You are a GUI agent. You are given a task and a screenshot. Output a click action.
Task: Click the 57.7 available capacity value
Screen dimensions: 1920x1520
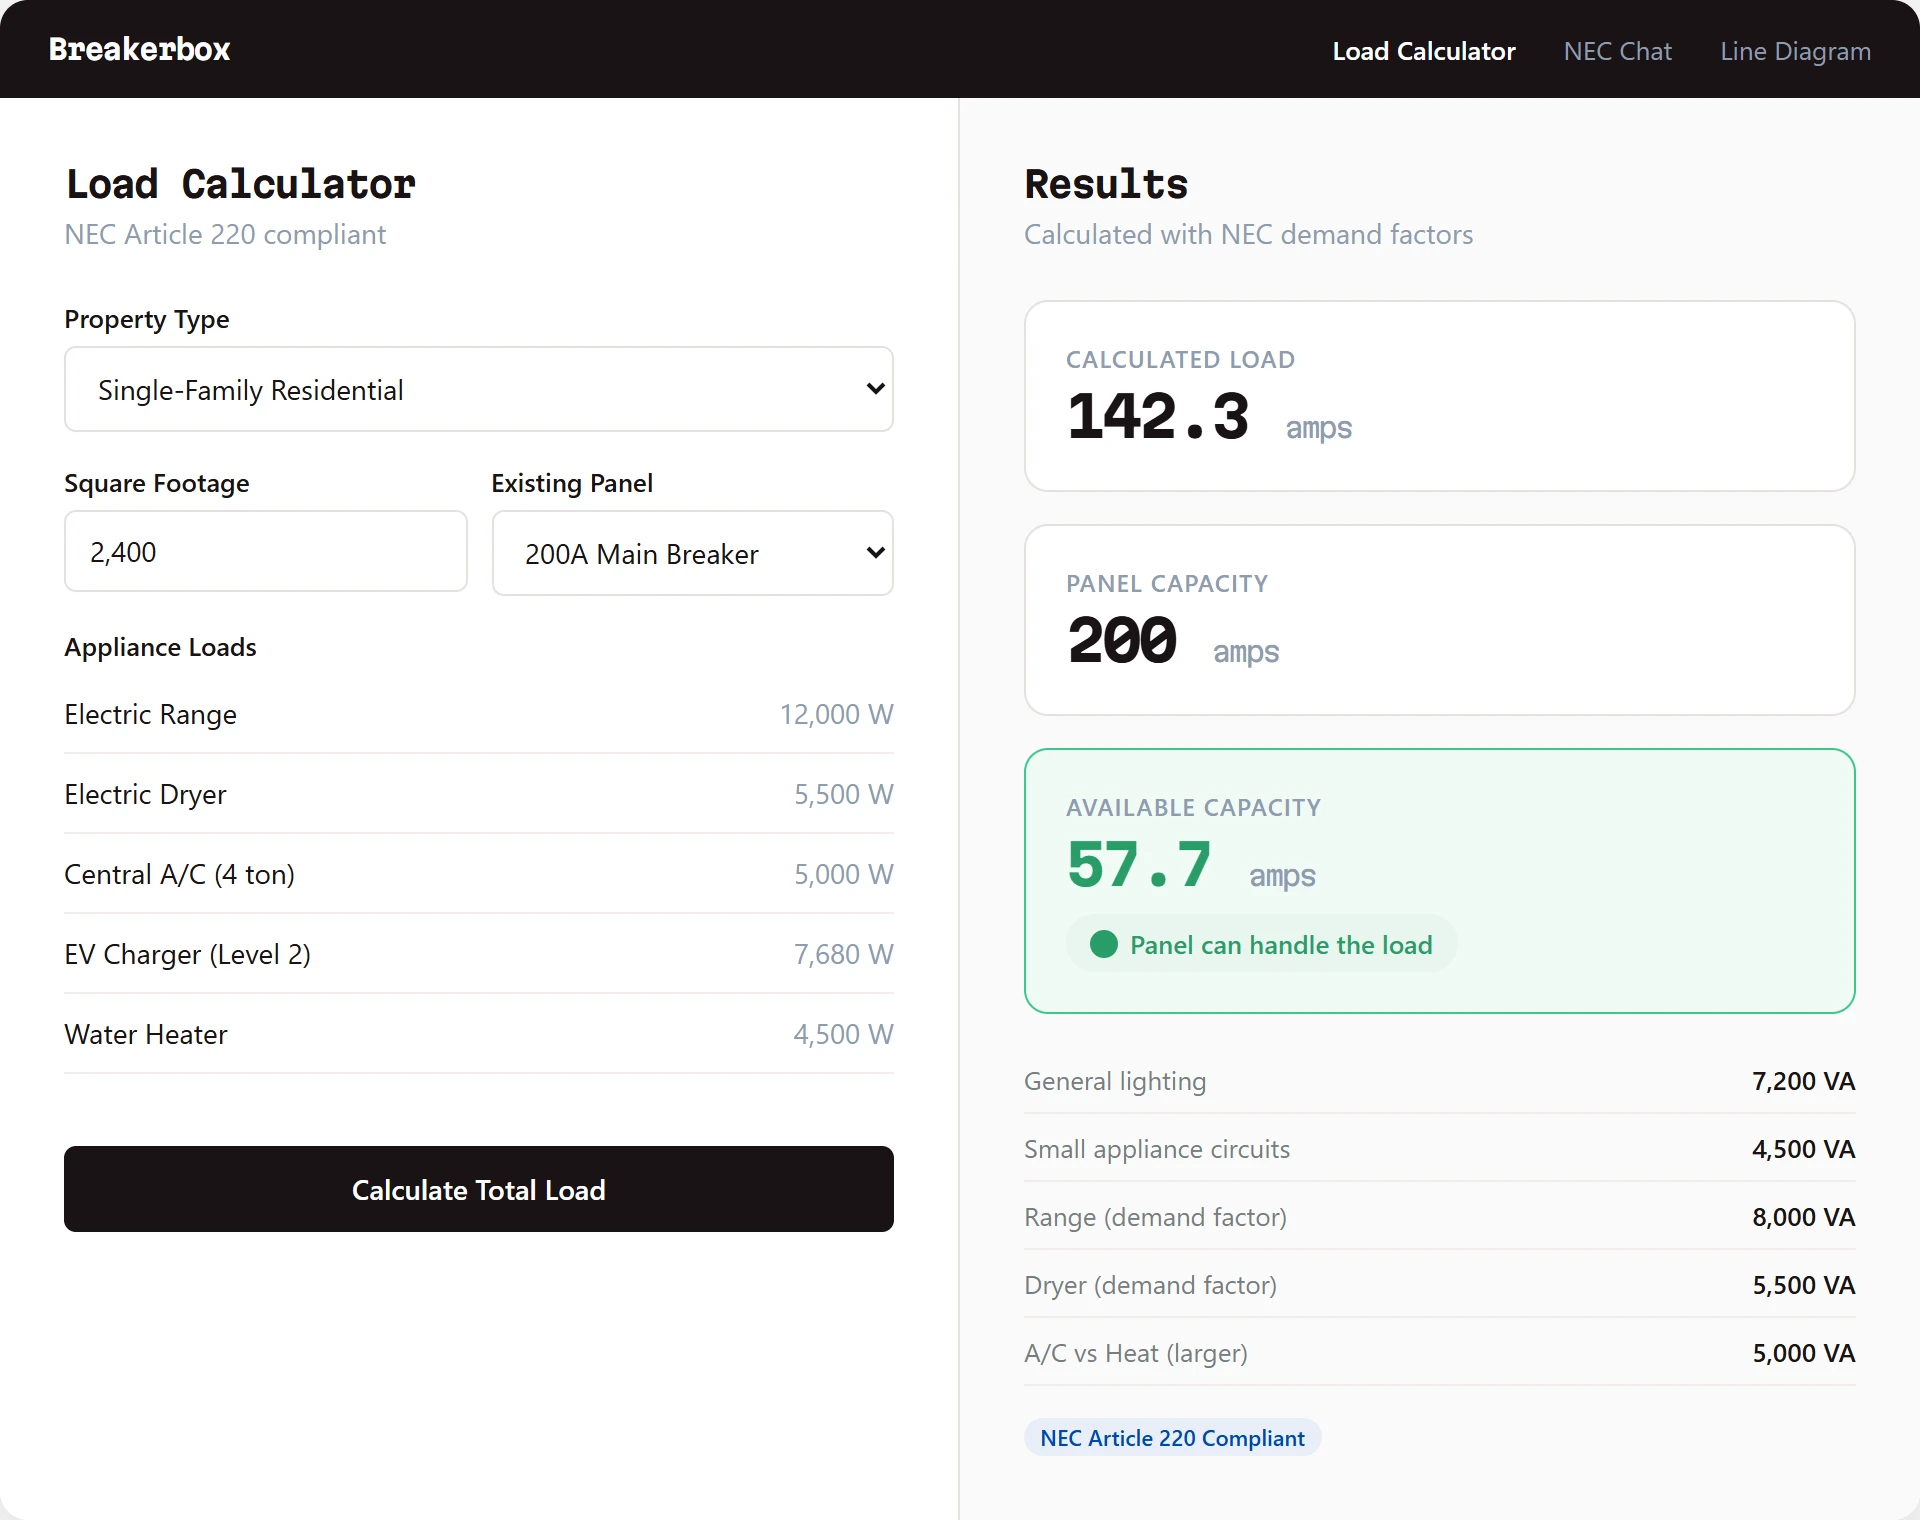(x=1140, y=864)
